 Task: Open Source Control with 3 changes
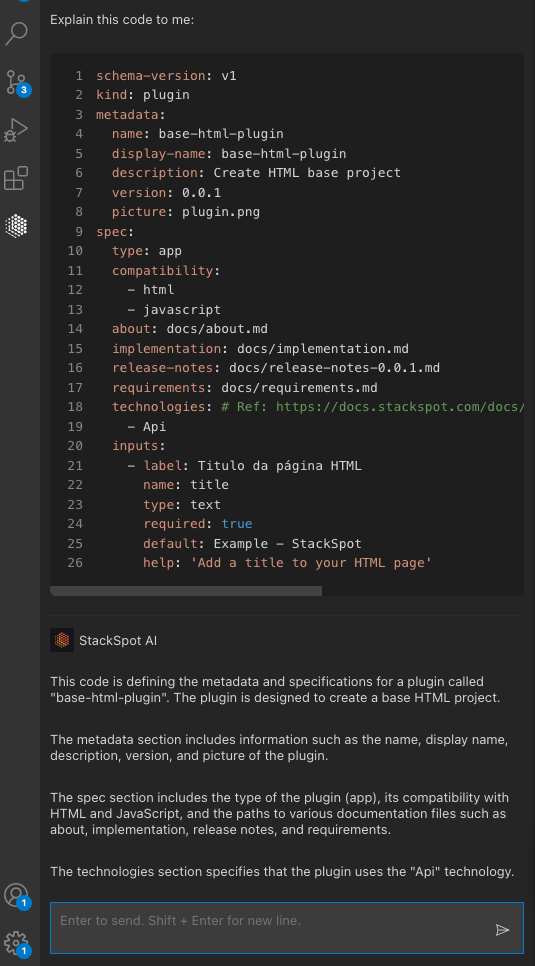(x=17, y=82)
